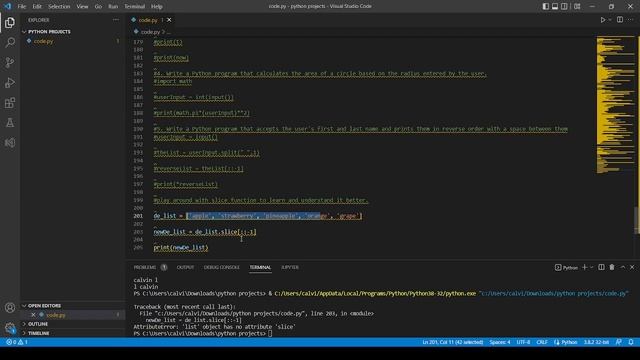This screenshot has width=640, height=360.
Task: Click the code.py path link in terminal
Action: 554,293
